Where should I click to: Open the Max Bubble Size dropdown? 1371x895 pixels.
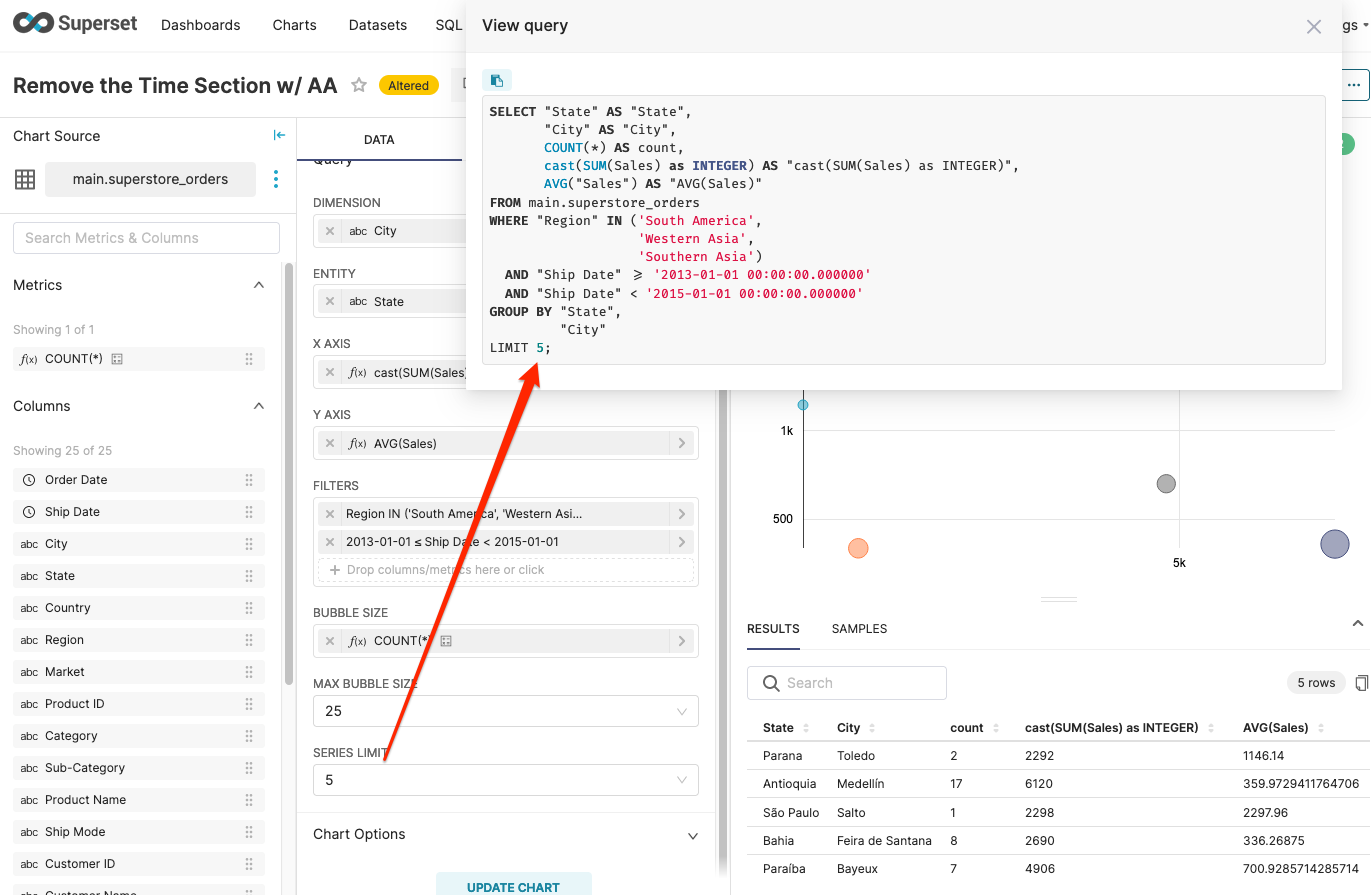[506, 711]
